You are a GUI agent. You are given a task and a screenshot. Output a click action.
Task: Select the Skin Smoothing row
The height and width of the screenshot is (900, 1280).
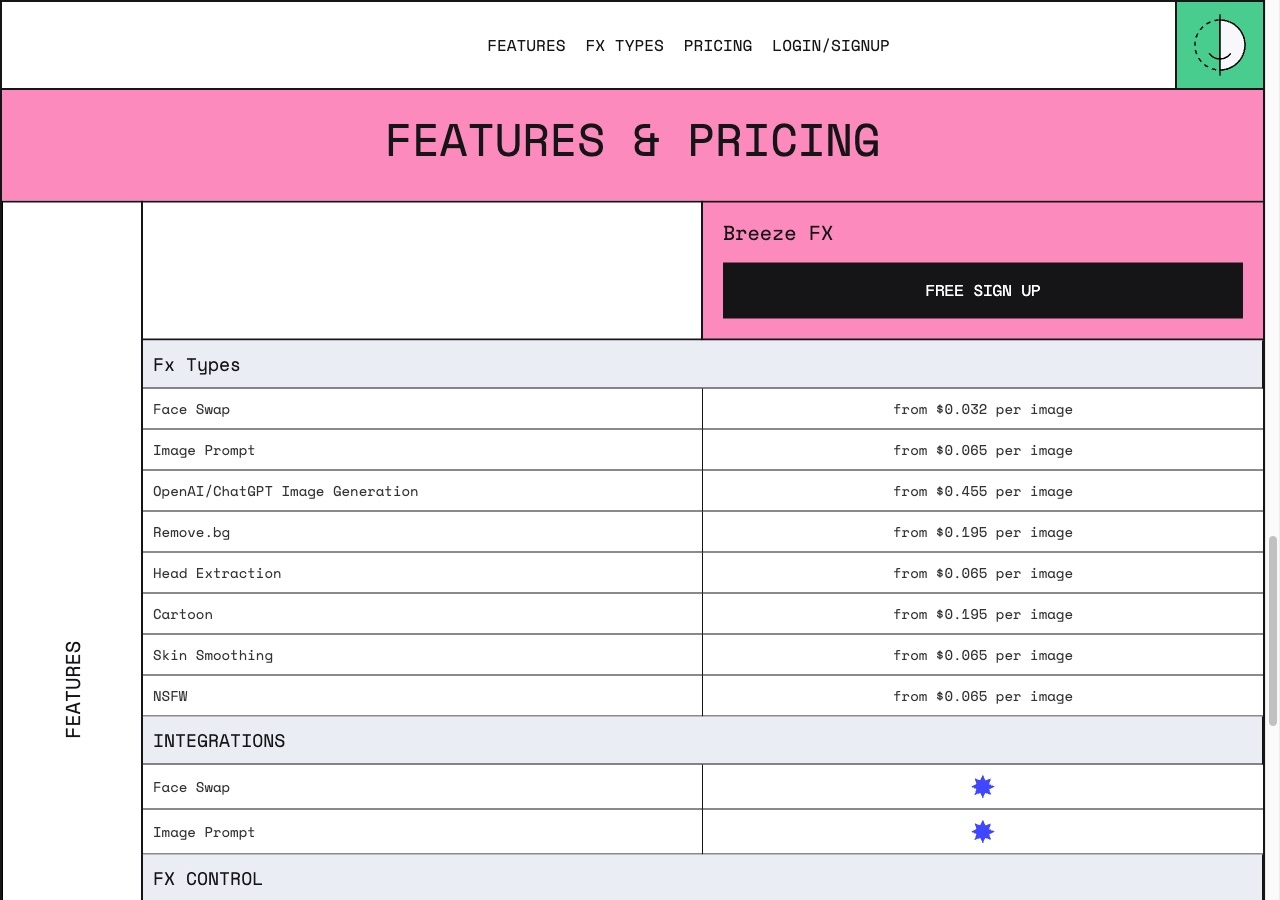pyautogui.click(x=703, y=655)
